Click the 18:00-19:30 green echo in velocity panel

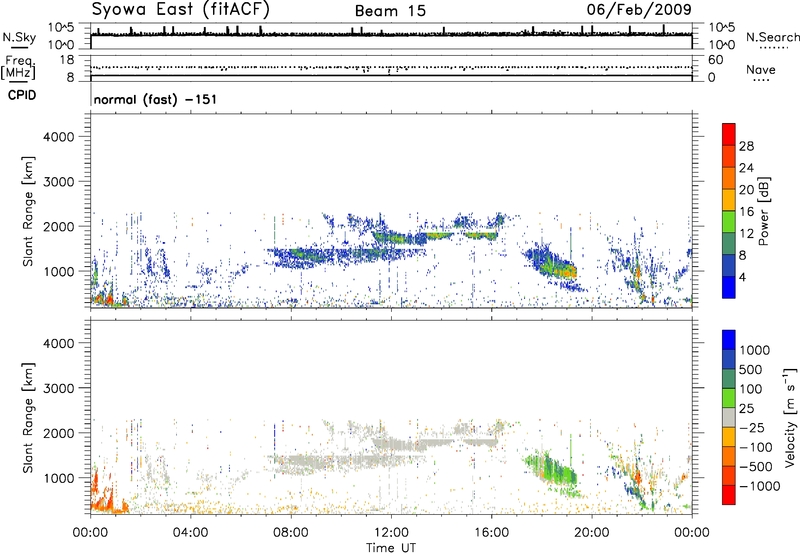tap(551, 472)
